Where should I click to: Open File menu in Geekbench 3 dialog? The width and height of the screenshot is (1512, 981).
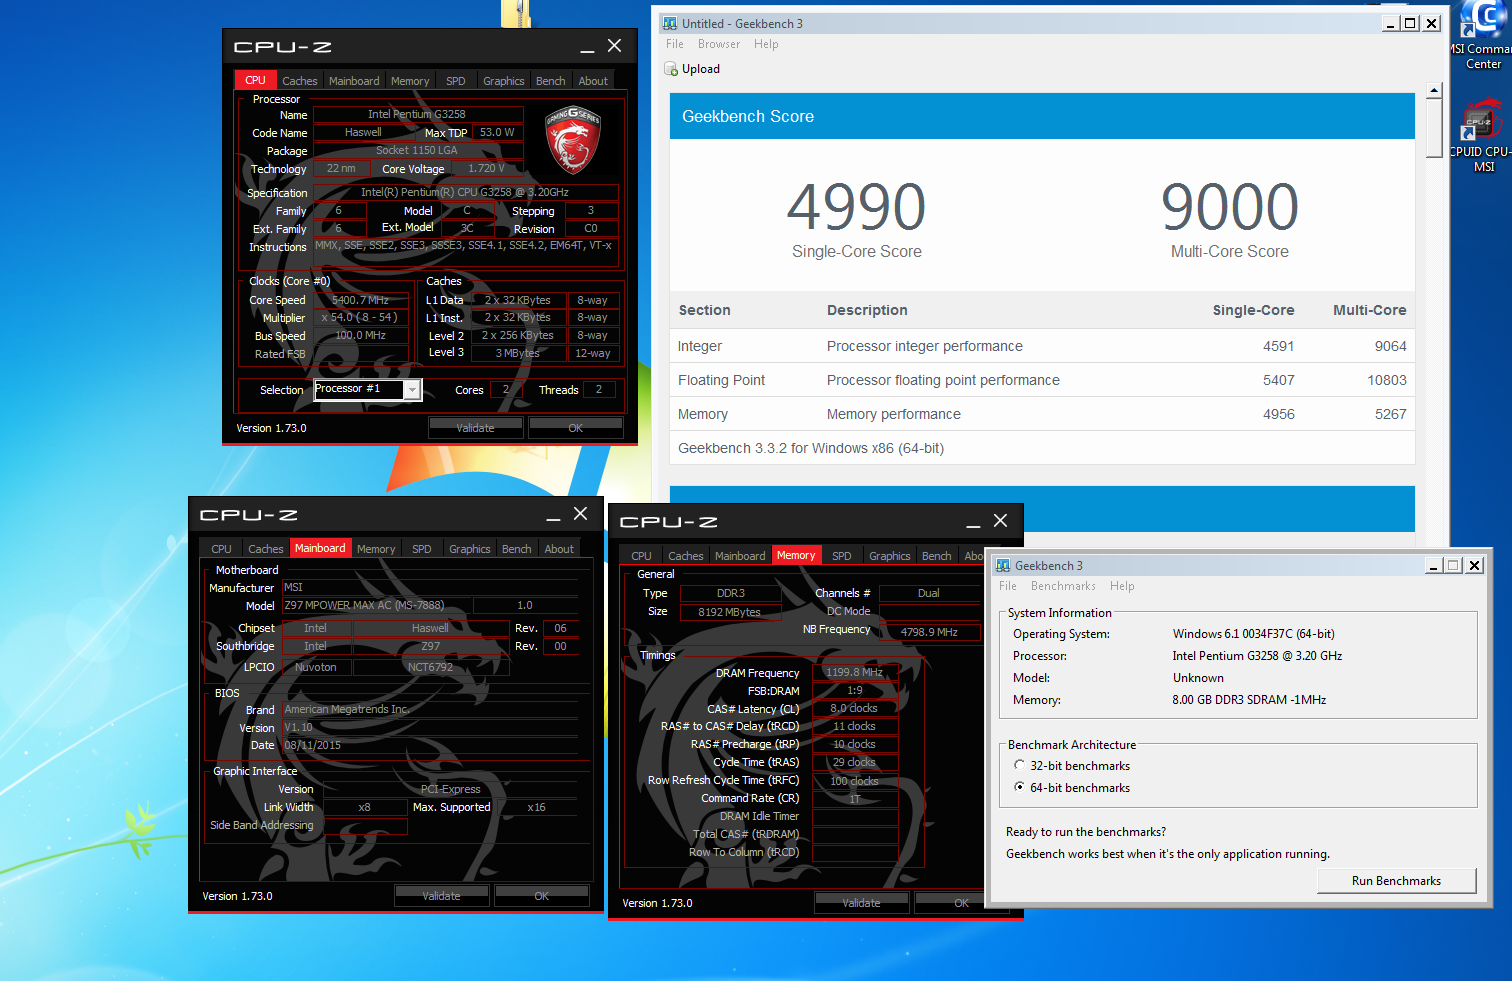1008,586
